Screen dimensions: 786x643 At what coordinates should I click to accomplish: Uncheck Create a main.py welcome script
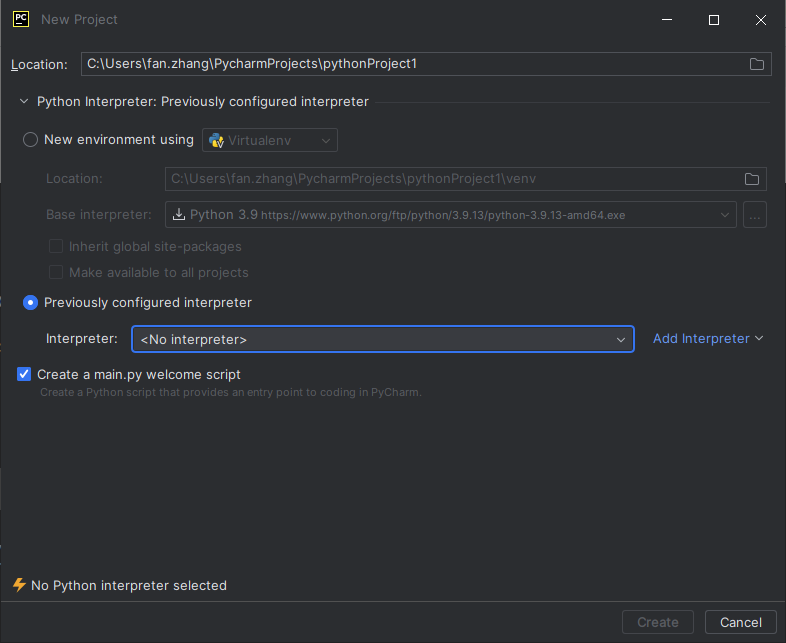tap(24, 374)
